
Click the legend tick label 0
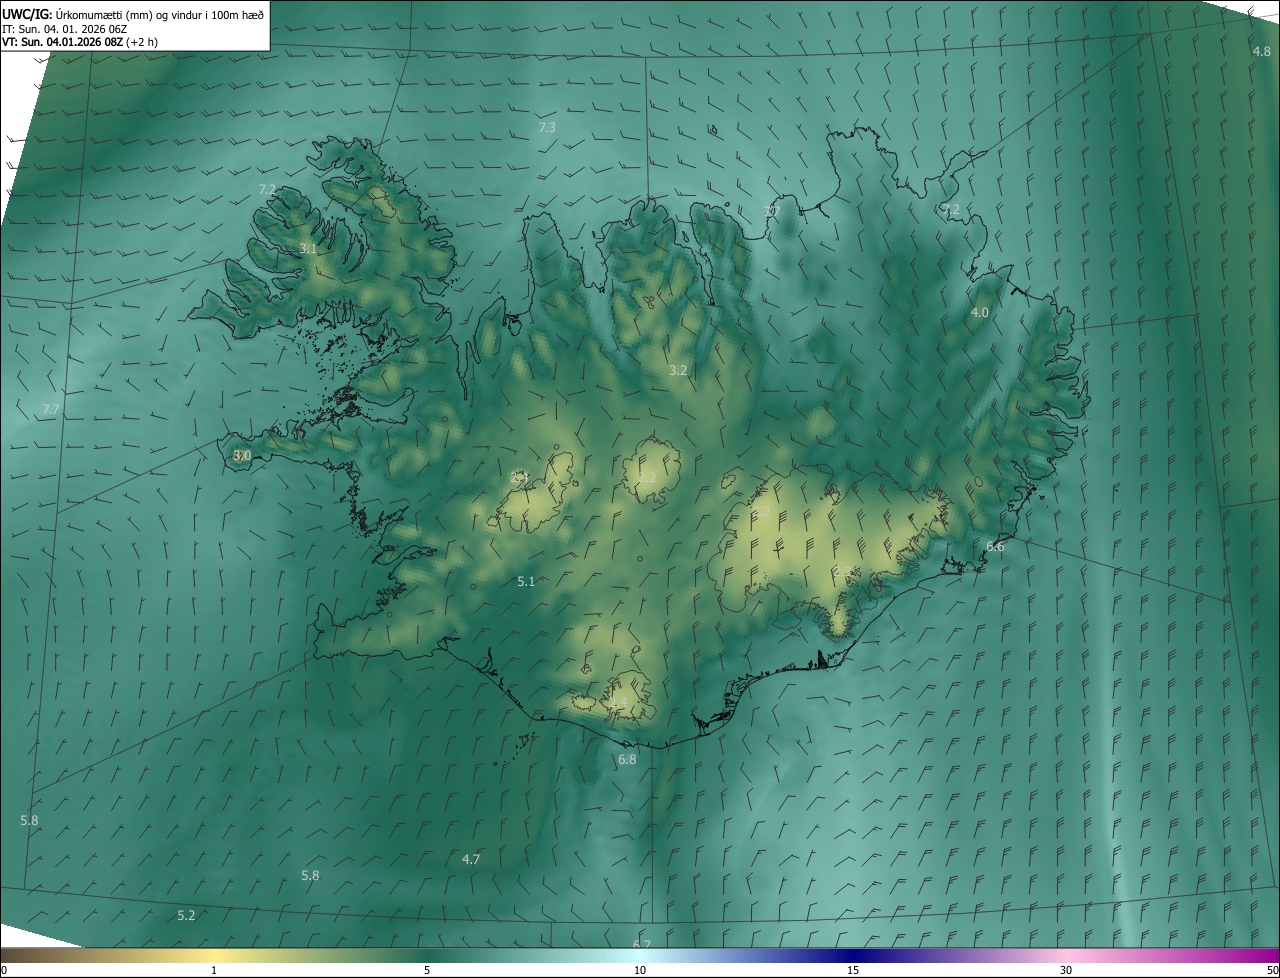pyautogui.click(x=4, y=970)
